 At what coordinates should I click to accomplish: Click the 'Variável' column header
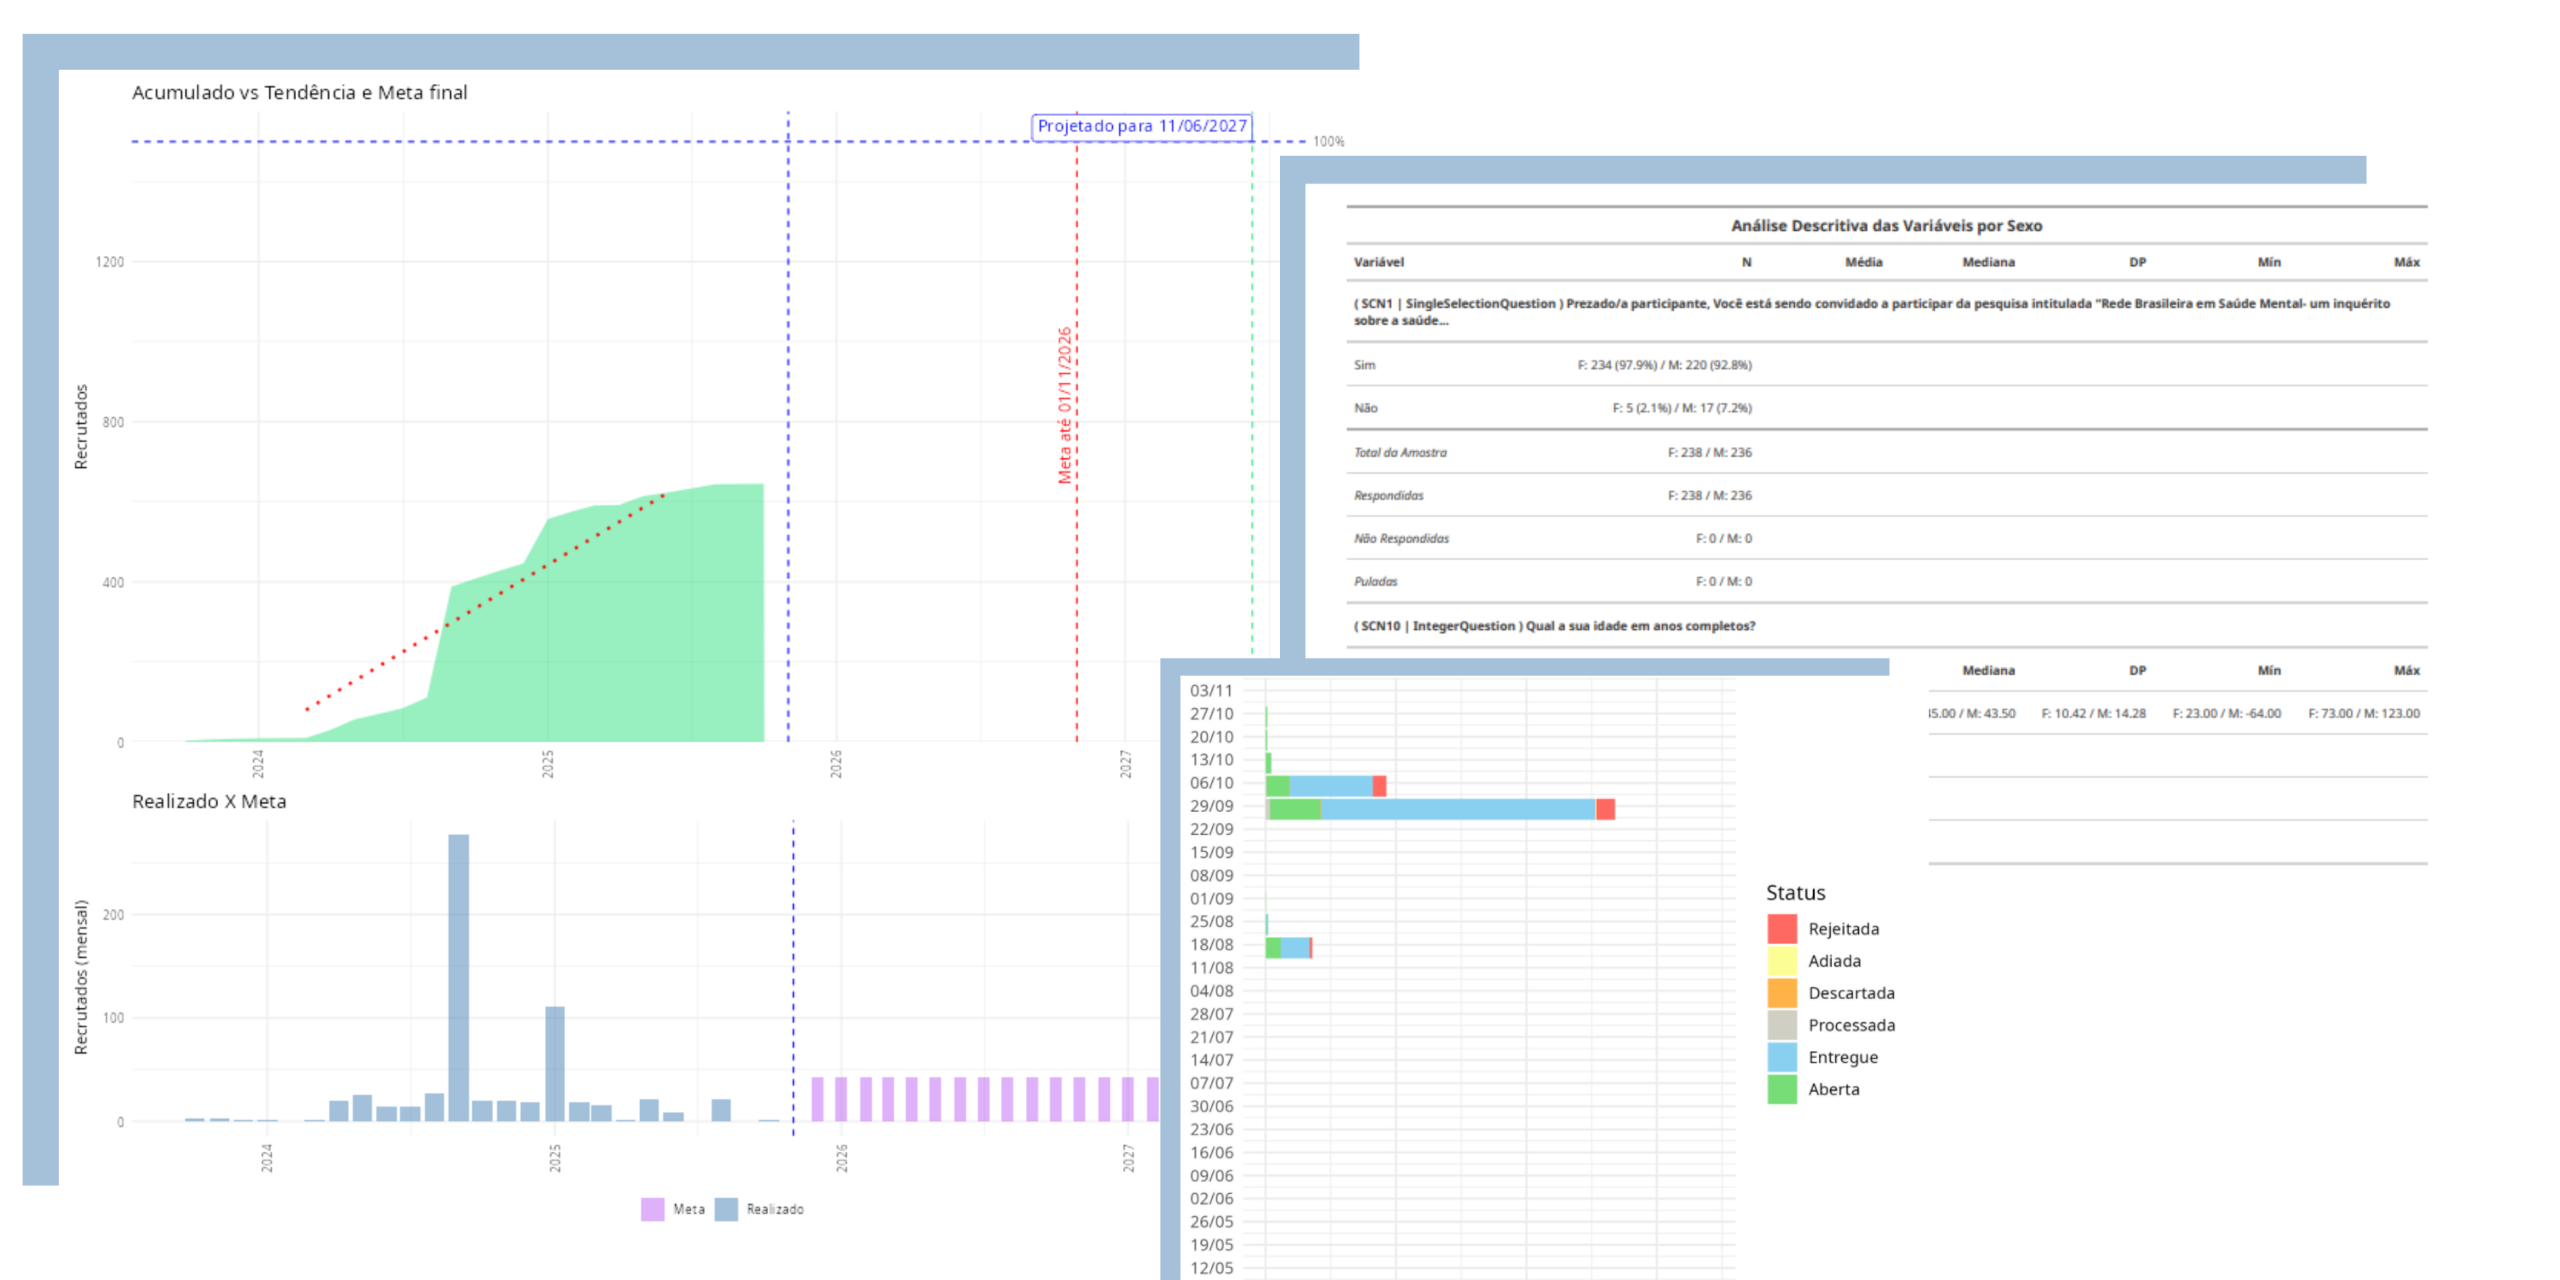pyautogui.click(x=1379, y=262)
